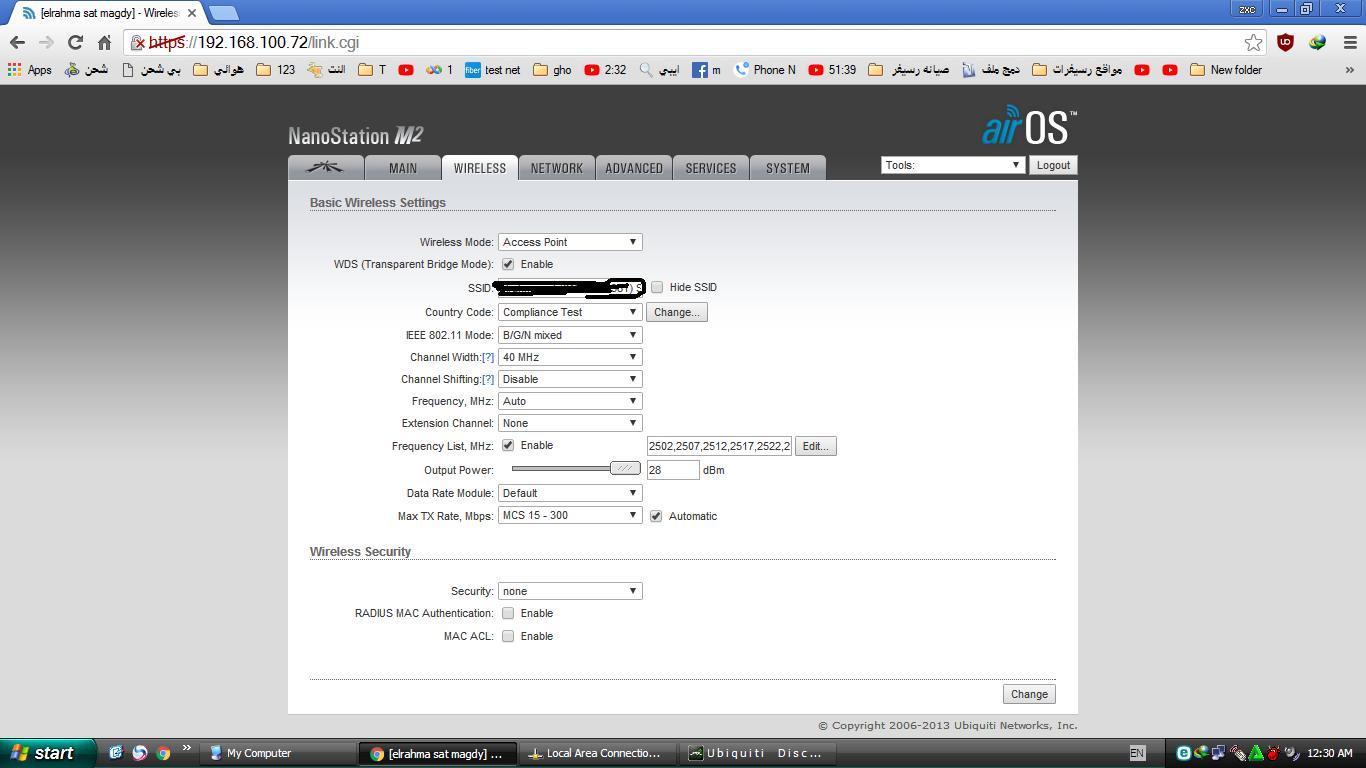Open the IEEE 802.11 Mode dropdown
Screen dimensions: 1366x768
[x=570, y=335]
